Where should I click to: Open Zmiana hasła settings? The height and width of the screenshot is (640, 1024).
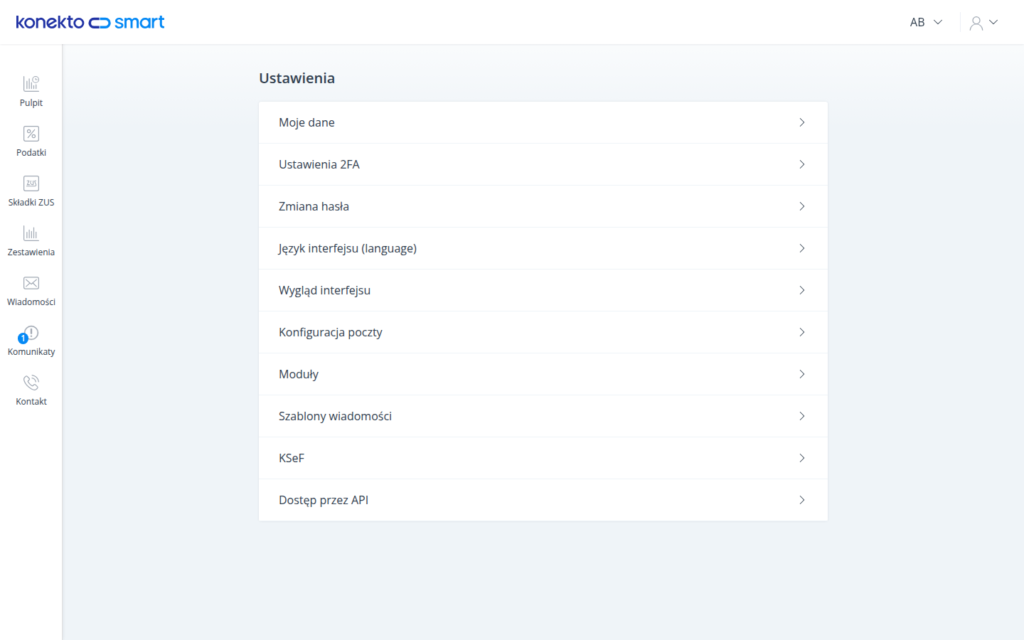pyautogui.click(x=543, y=206)
